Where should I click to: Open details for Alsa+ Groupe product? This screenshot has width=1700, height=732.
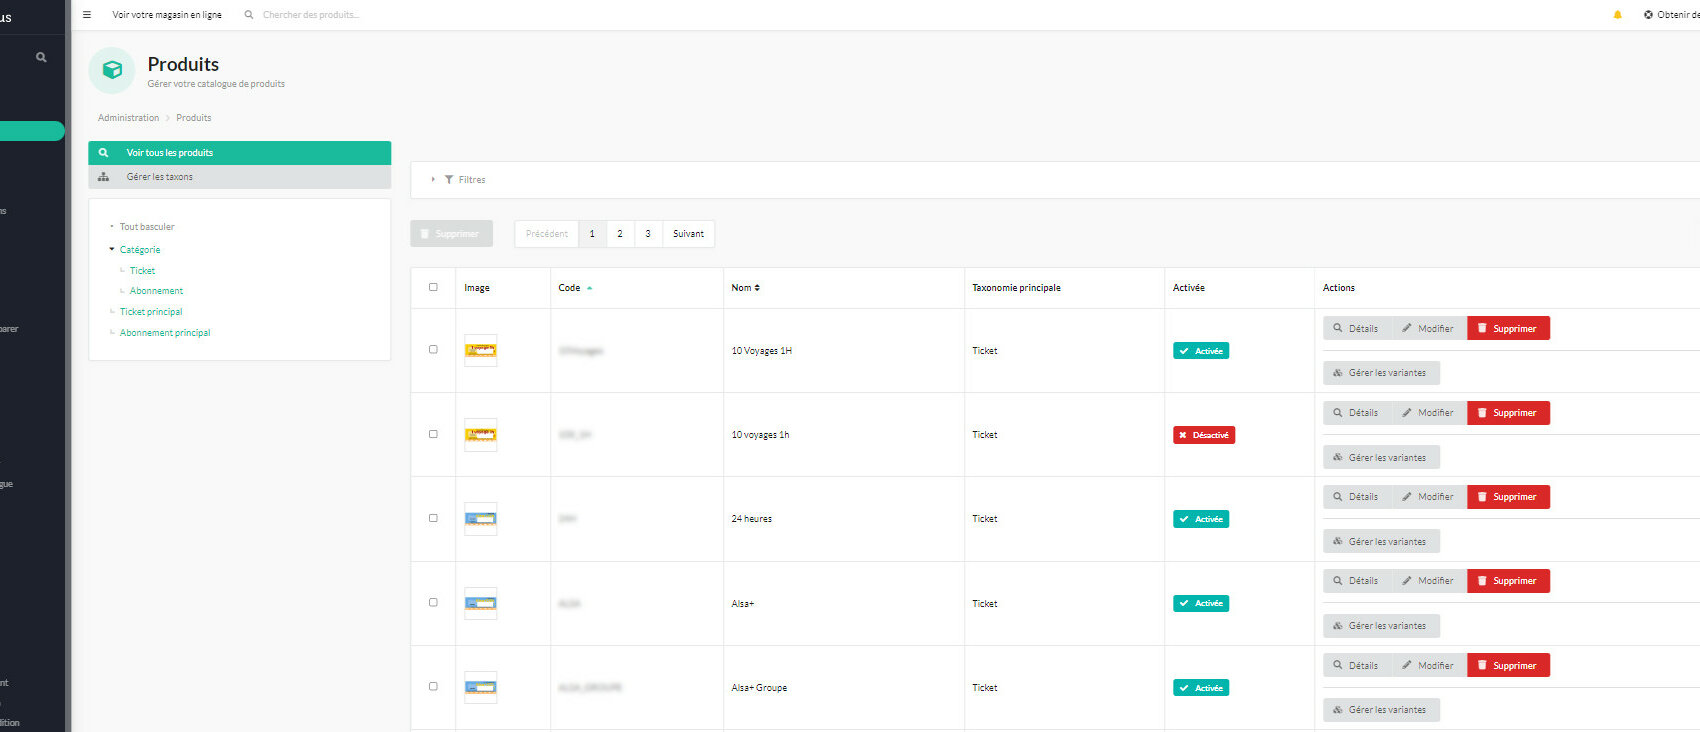click(x=1357, y=665)
